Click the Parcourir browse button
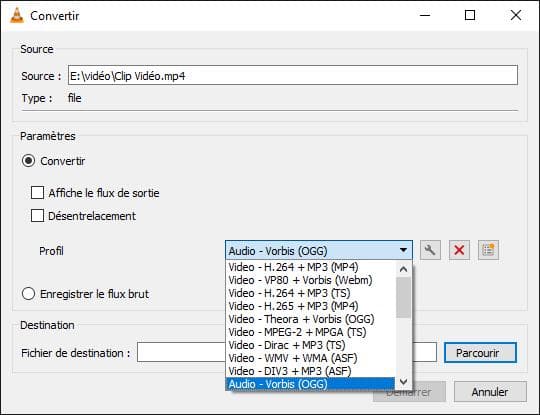 [x=480, y=353]
